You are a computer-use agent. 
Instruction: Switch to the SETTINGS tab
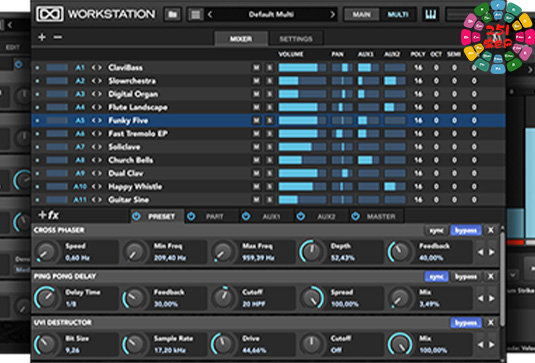pyautogui.click(x=296, y=39)
